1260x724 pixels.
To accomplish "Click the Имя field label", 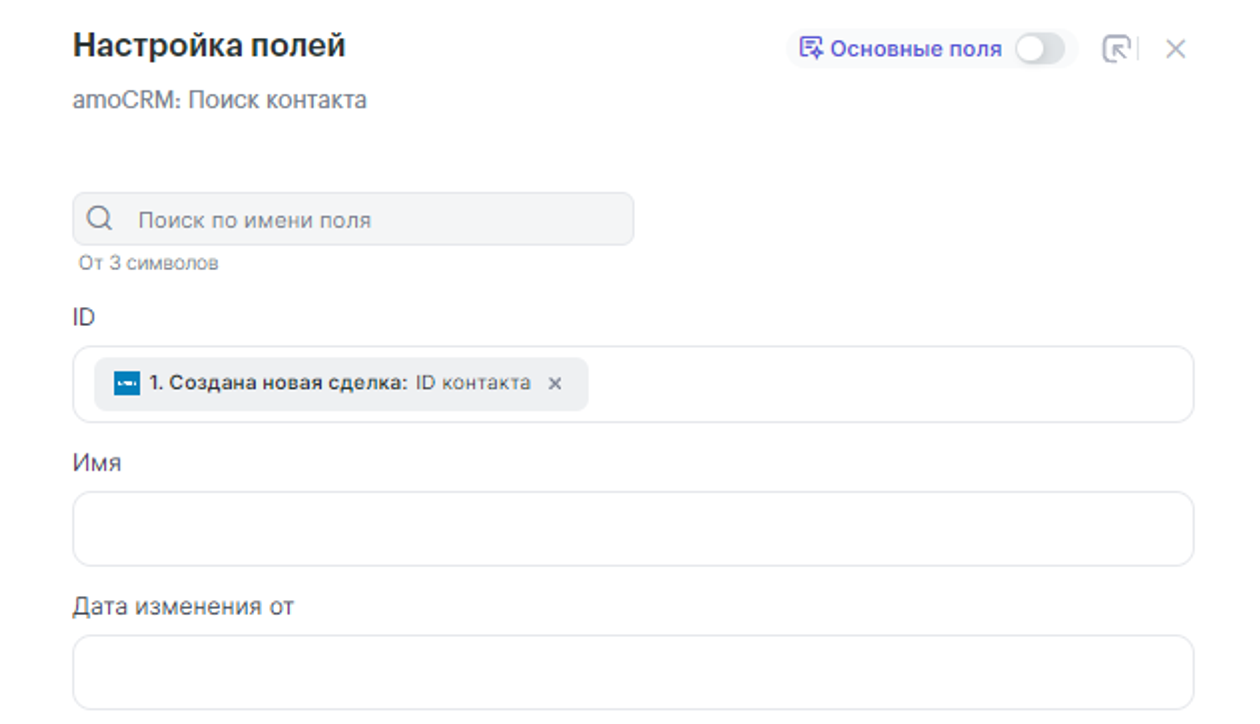I will pos(97,463).
